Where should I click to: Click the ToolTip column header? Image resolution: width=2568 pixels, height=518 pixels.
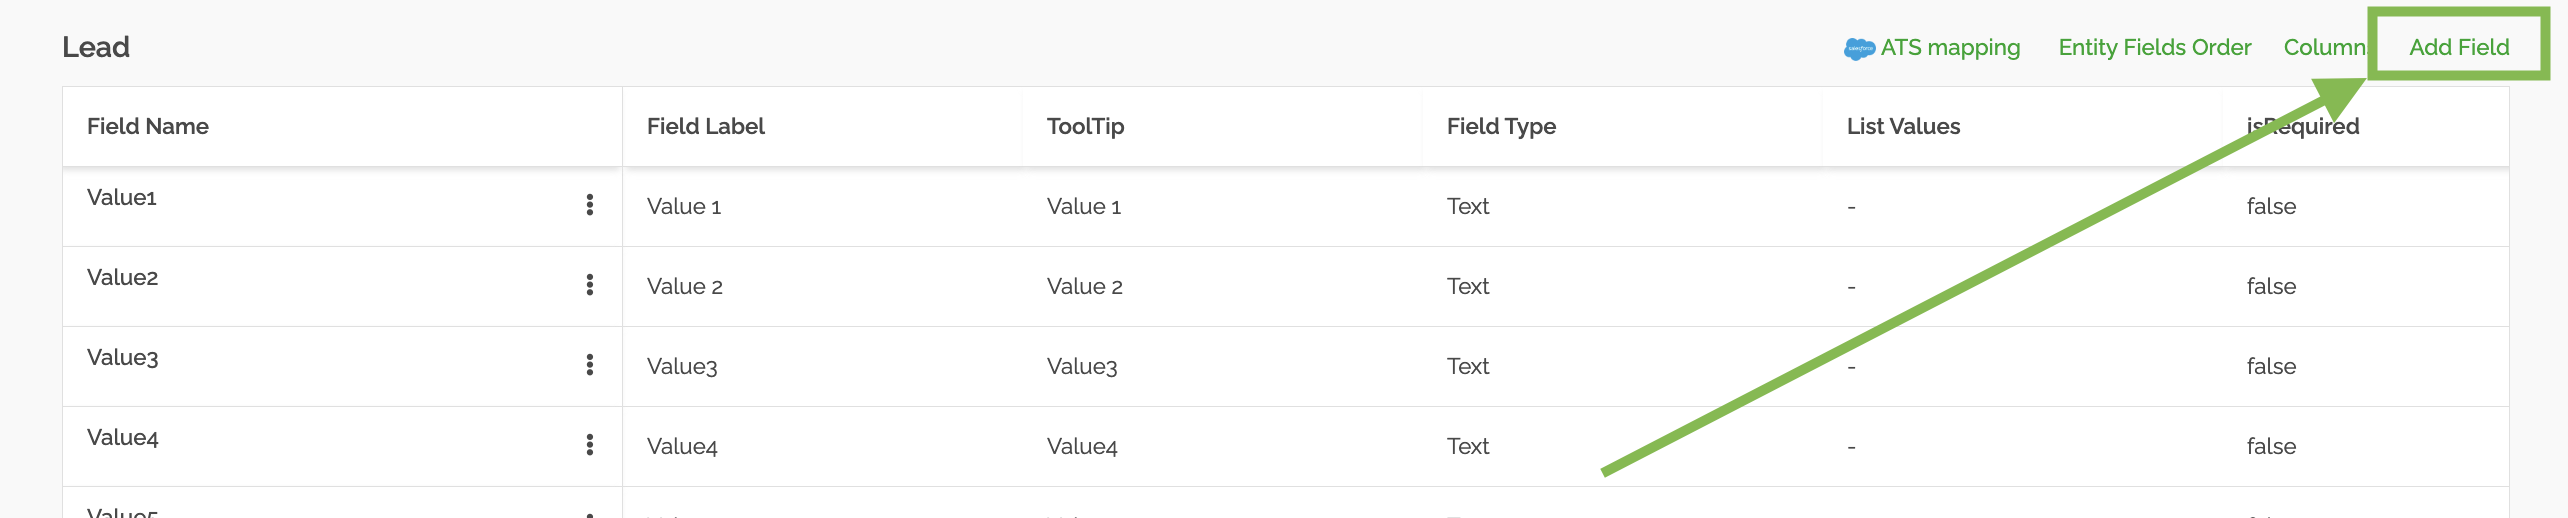point(1085,126)
